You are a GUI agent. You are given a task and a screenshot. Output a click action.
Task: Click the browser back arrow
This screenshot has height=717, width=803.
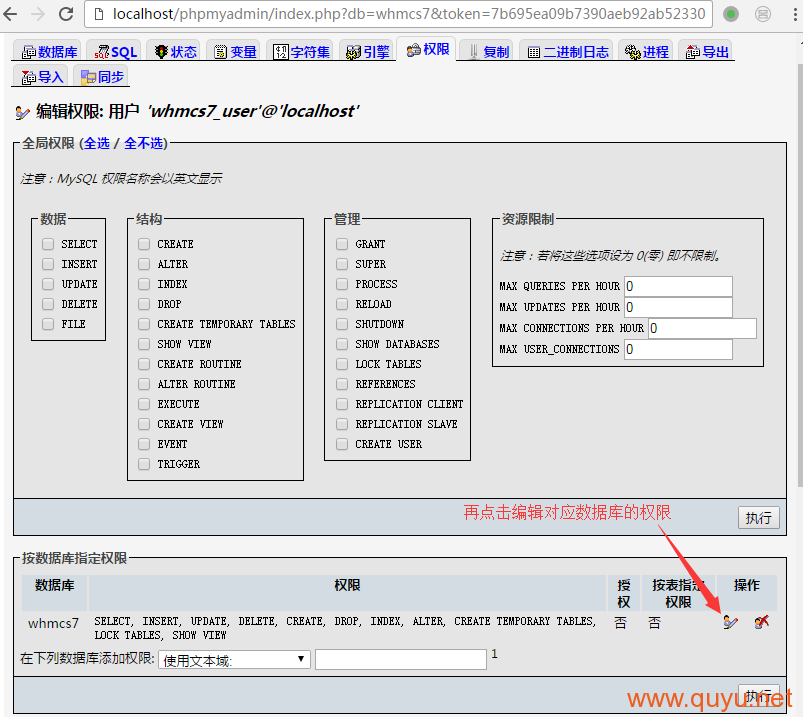(10, 14)
